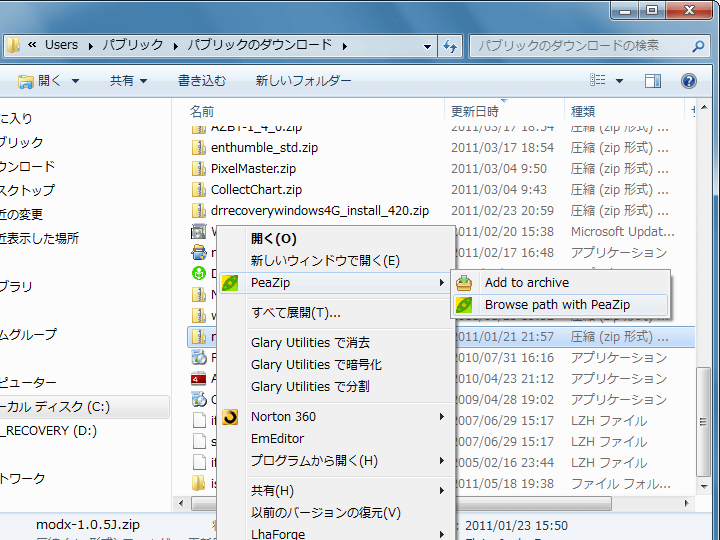Sort by the 更新日時 column header

(x=475, y=111)
